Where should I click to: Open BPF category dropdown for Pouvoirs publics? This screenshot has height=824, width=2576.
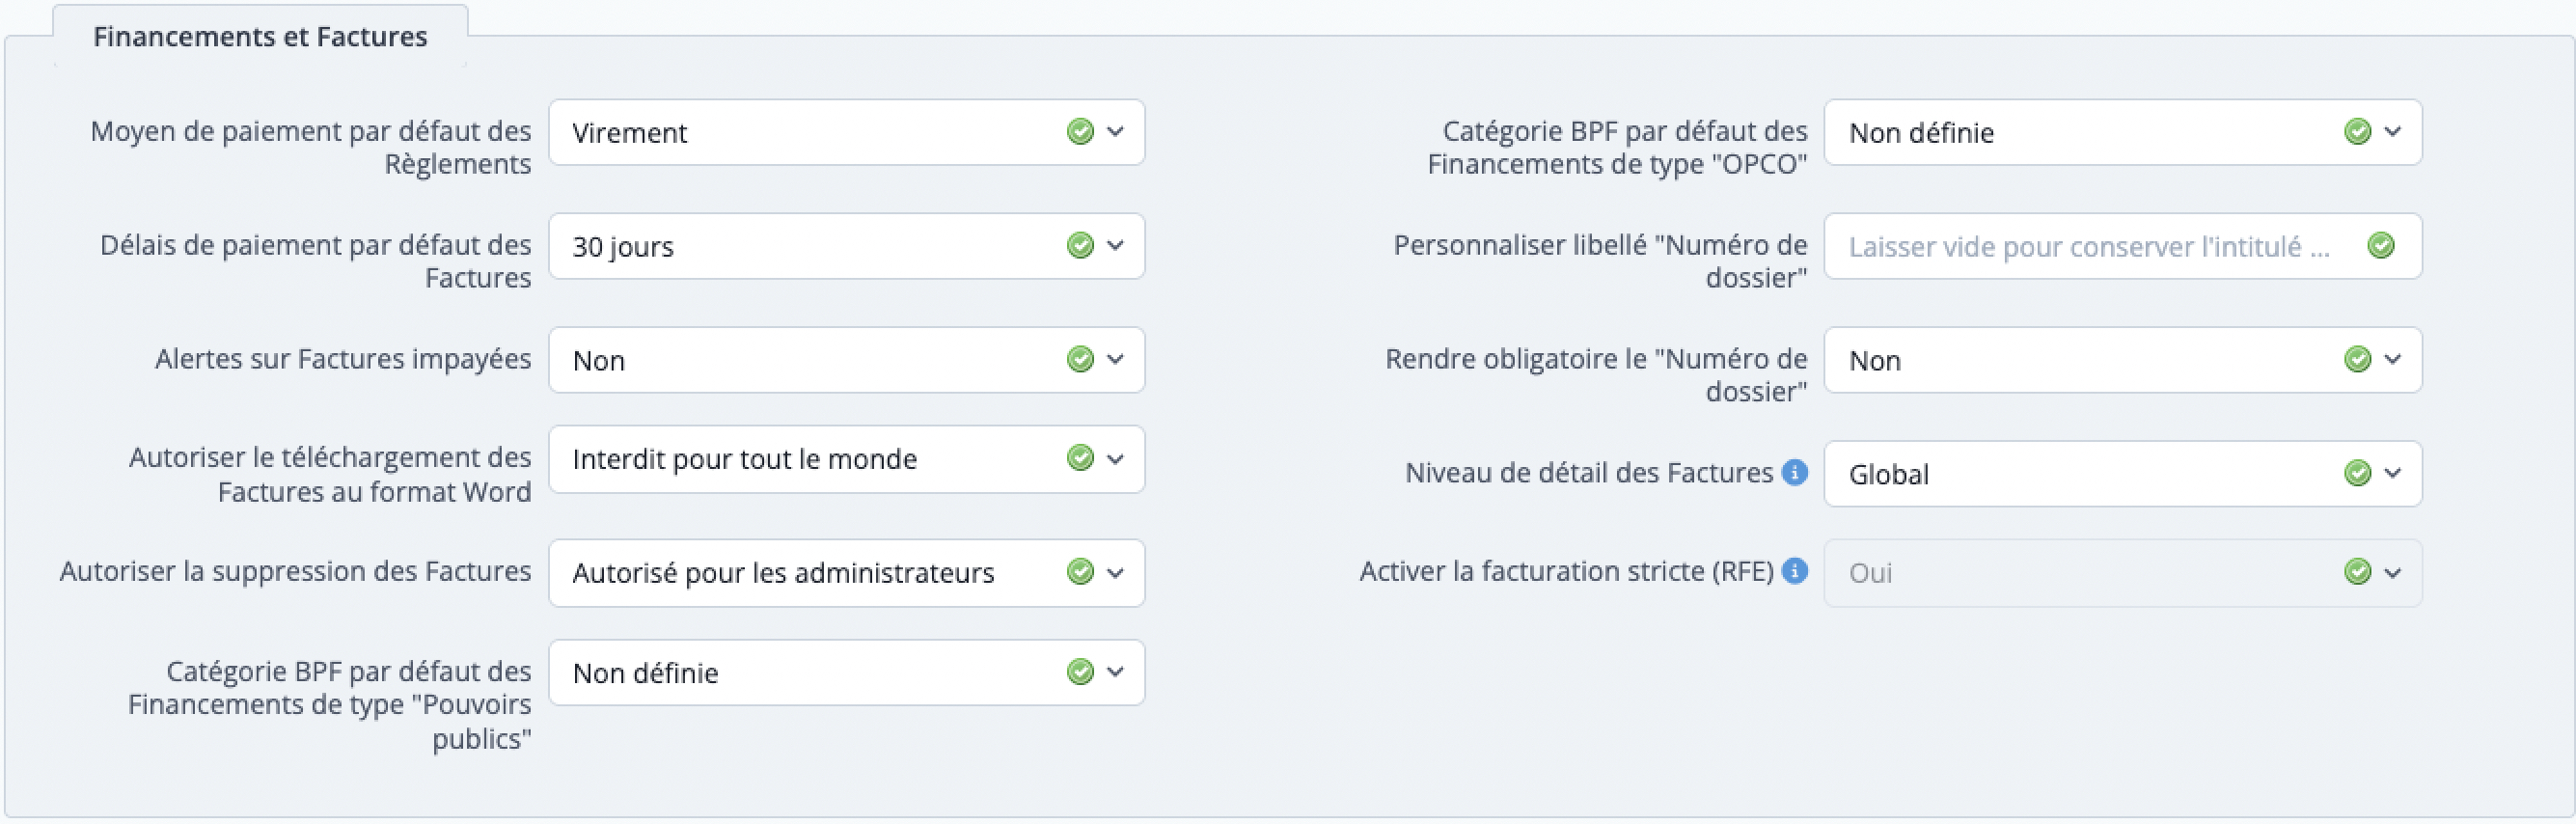[x=846, y=673]
